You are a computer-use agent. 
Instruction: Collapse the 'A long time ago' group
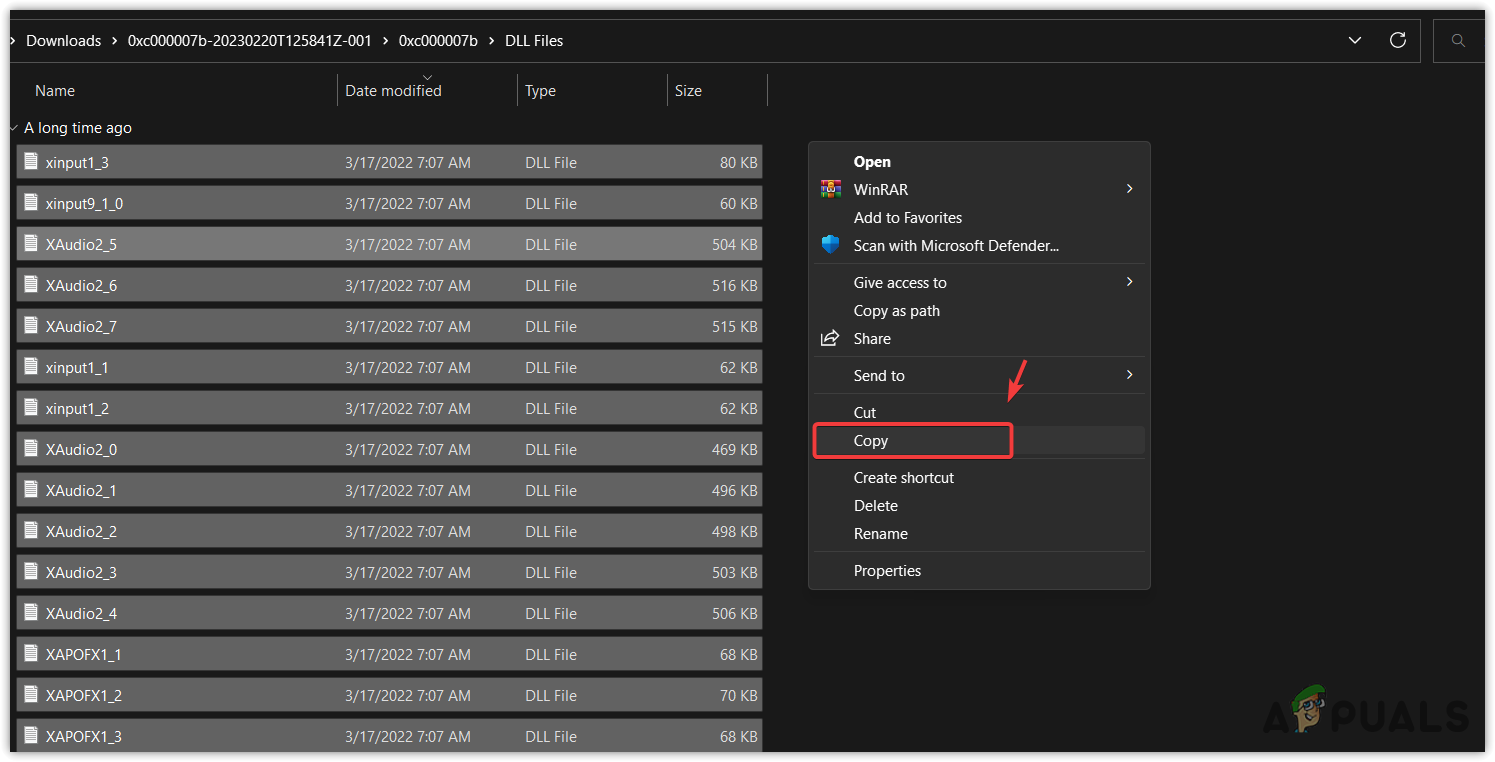pyautogui.click(x=13, y=127)
